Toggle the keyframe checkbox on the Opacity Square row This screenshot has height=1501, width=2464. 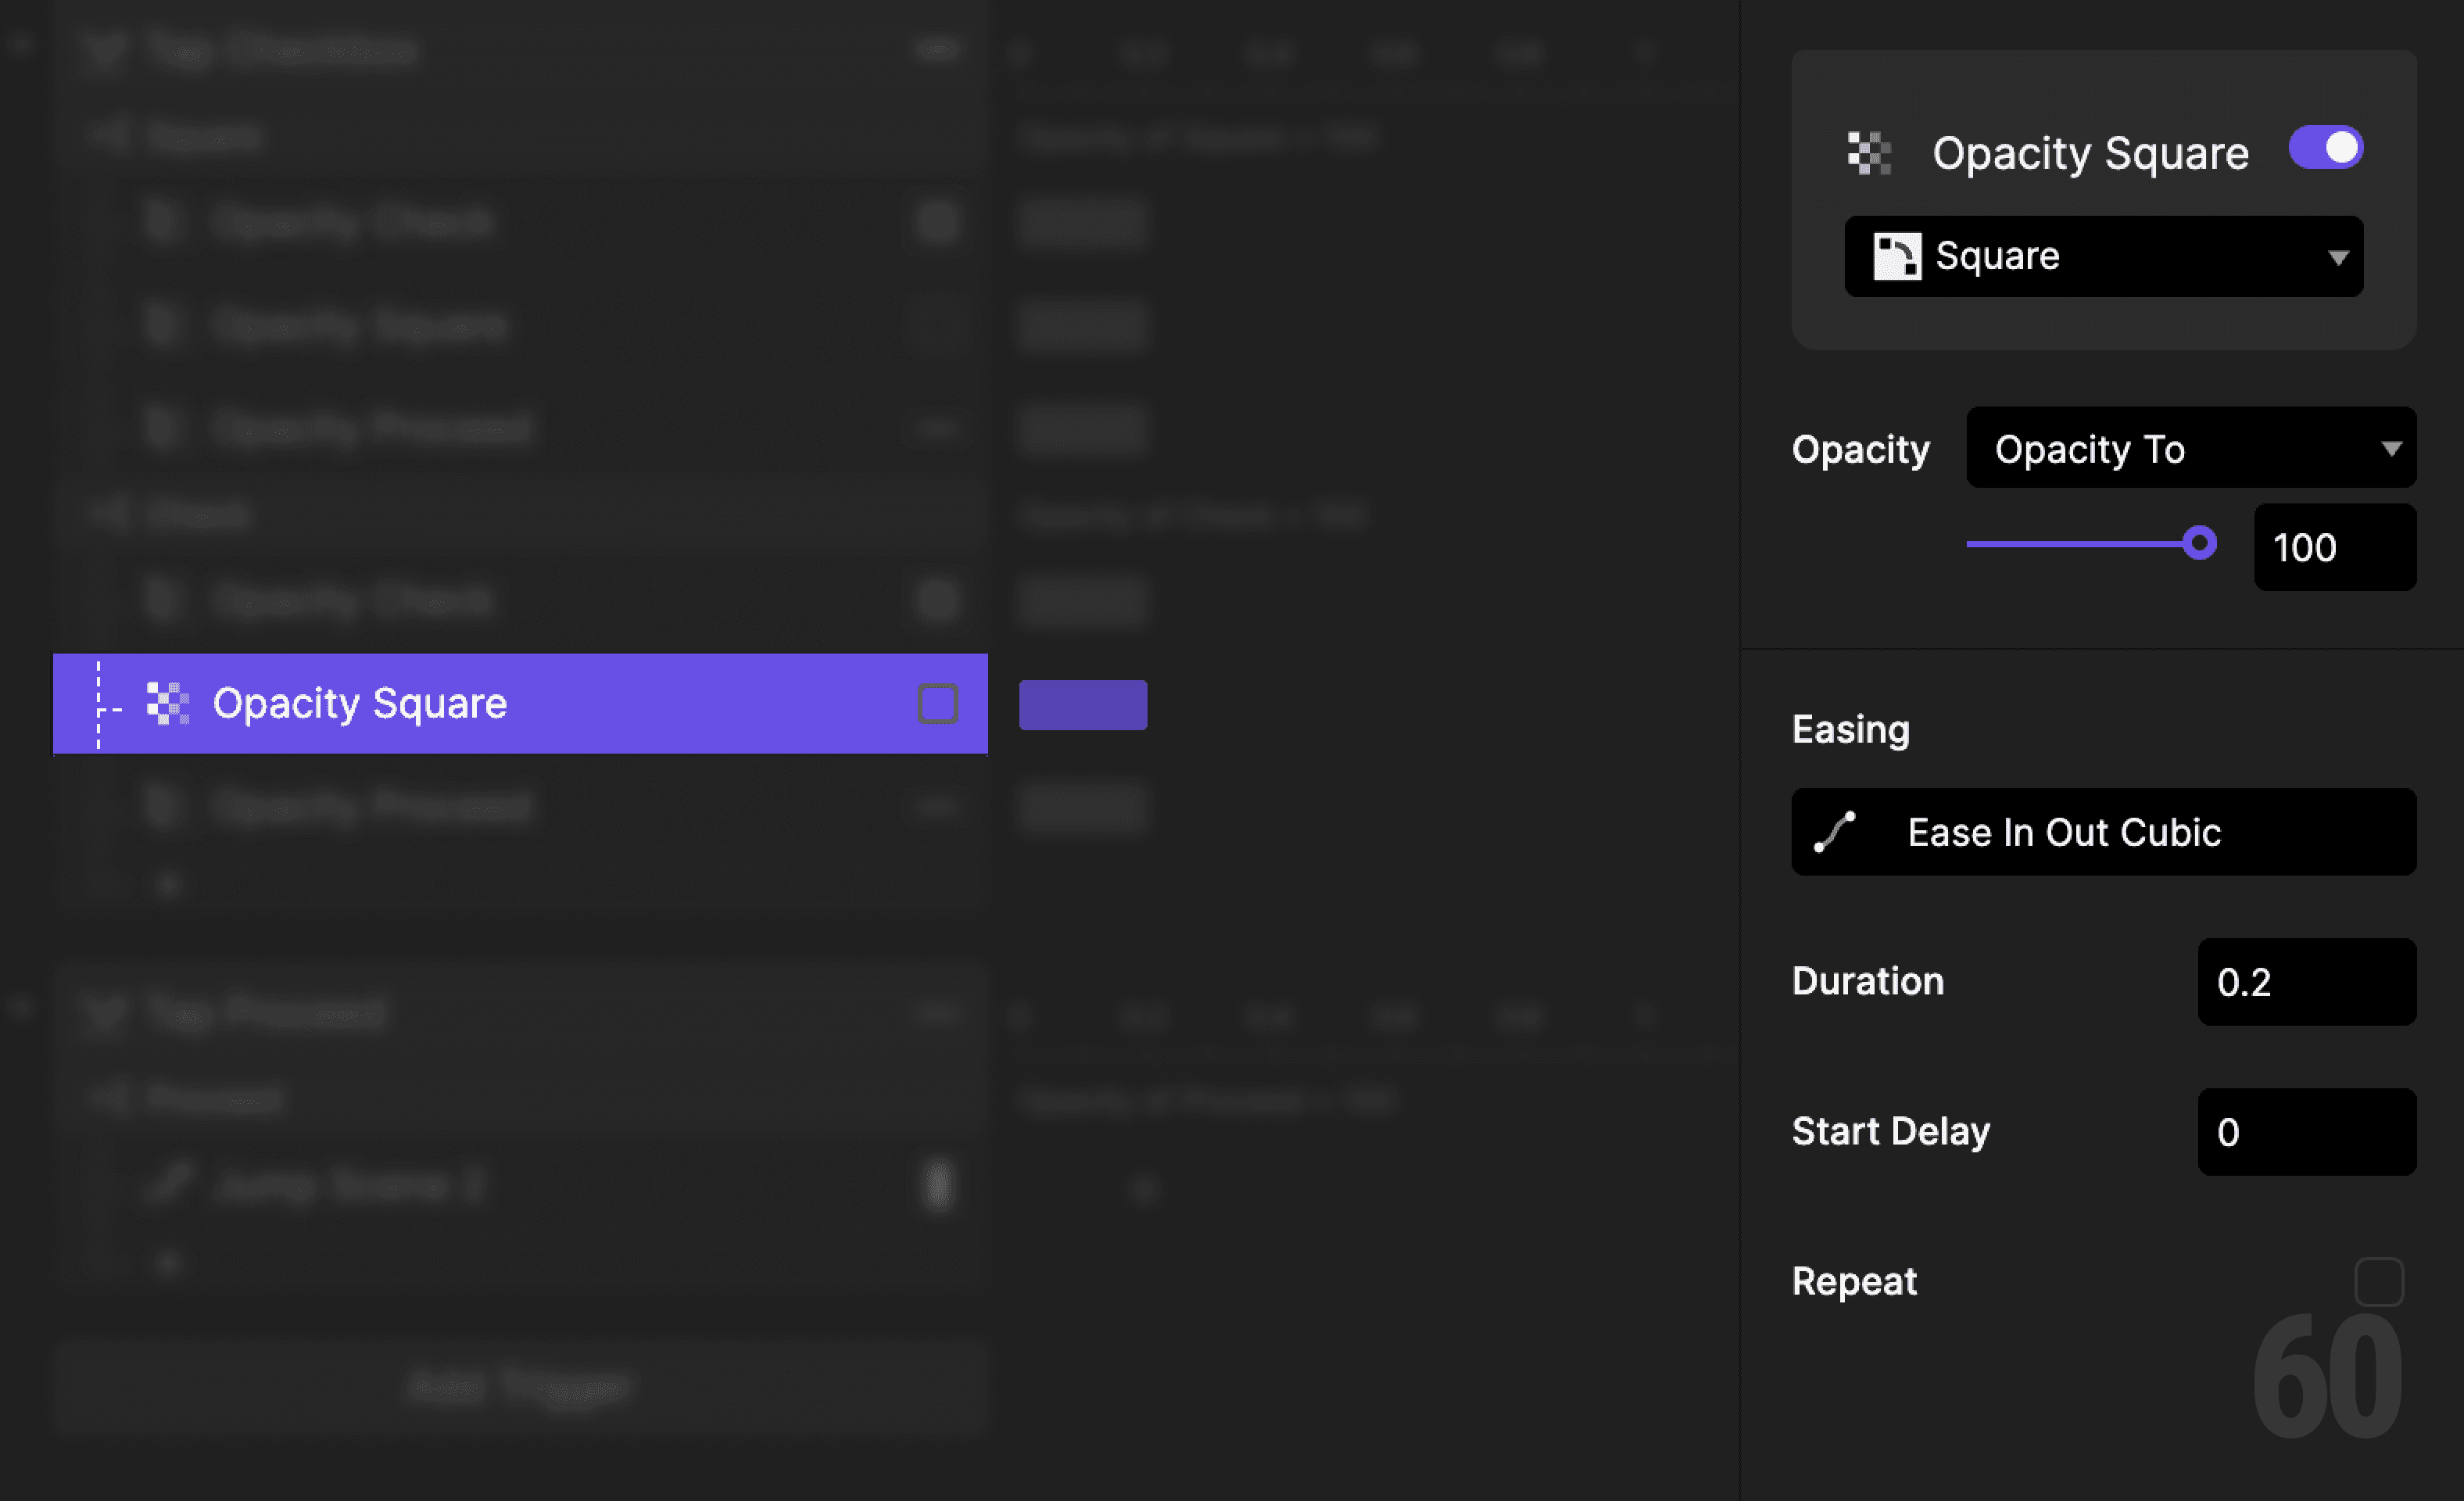pos(937,703)
